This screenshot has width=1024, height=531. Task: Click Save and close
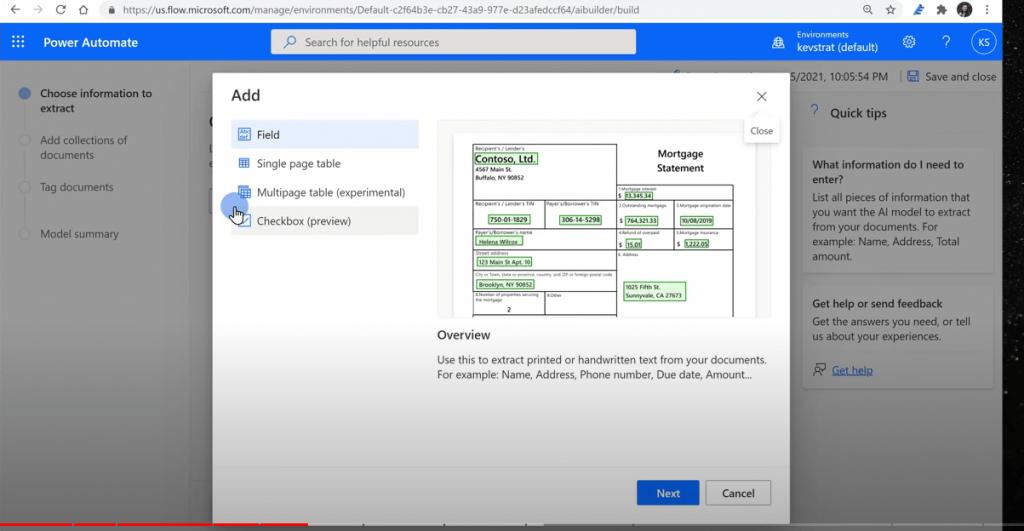coord(952,76)
